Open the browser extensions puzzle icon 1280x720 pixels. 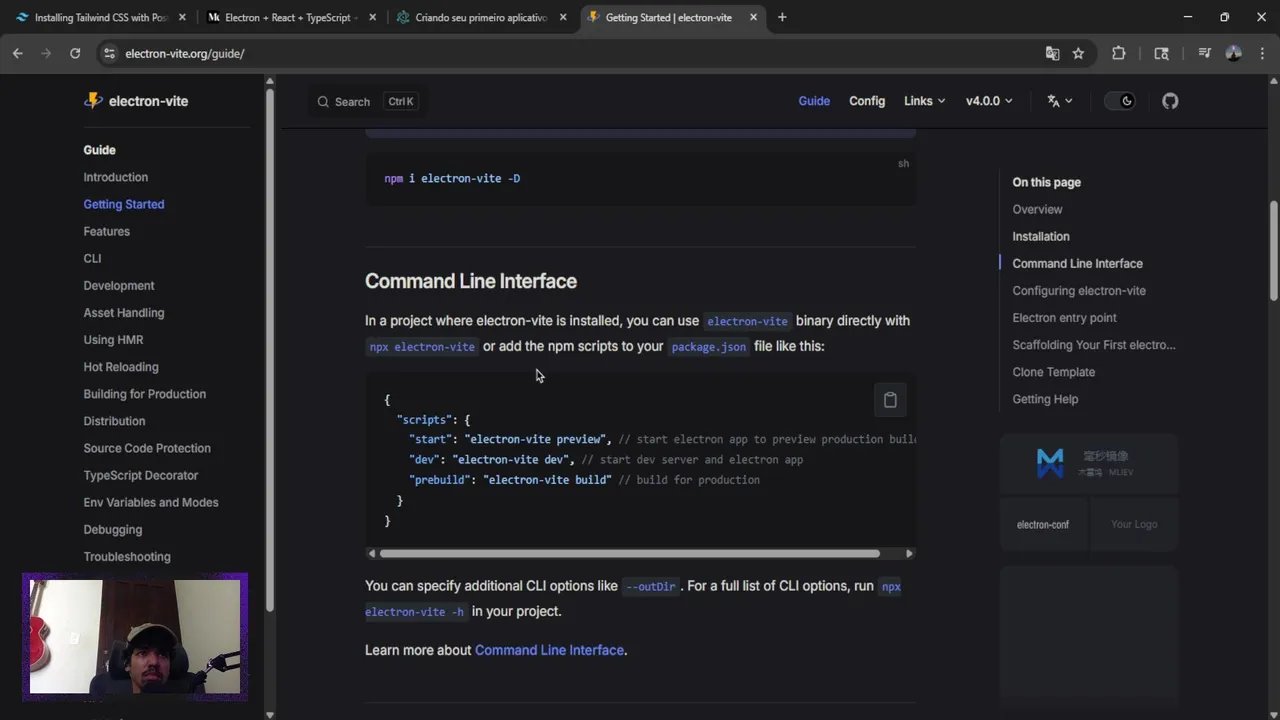(x=1119, y=54)
